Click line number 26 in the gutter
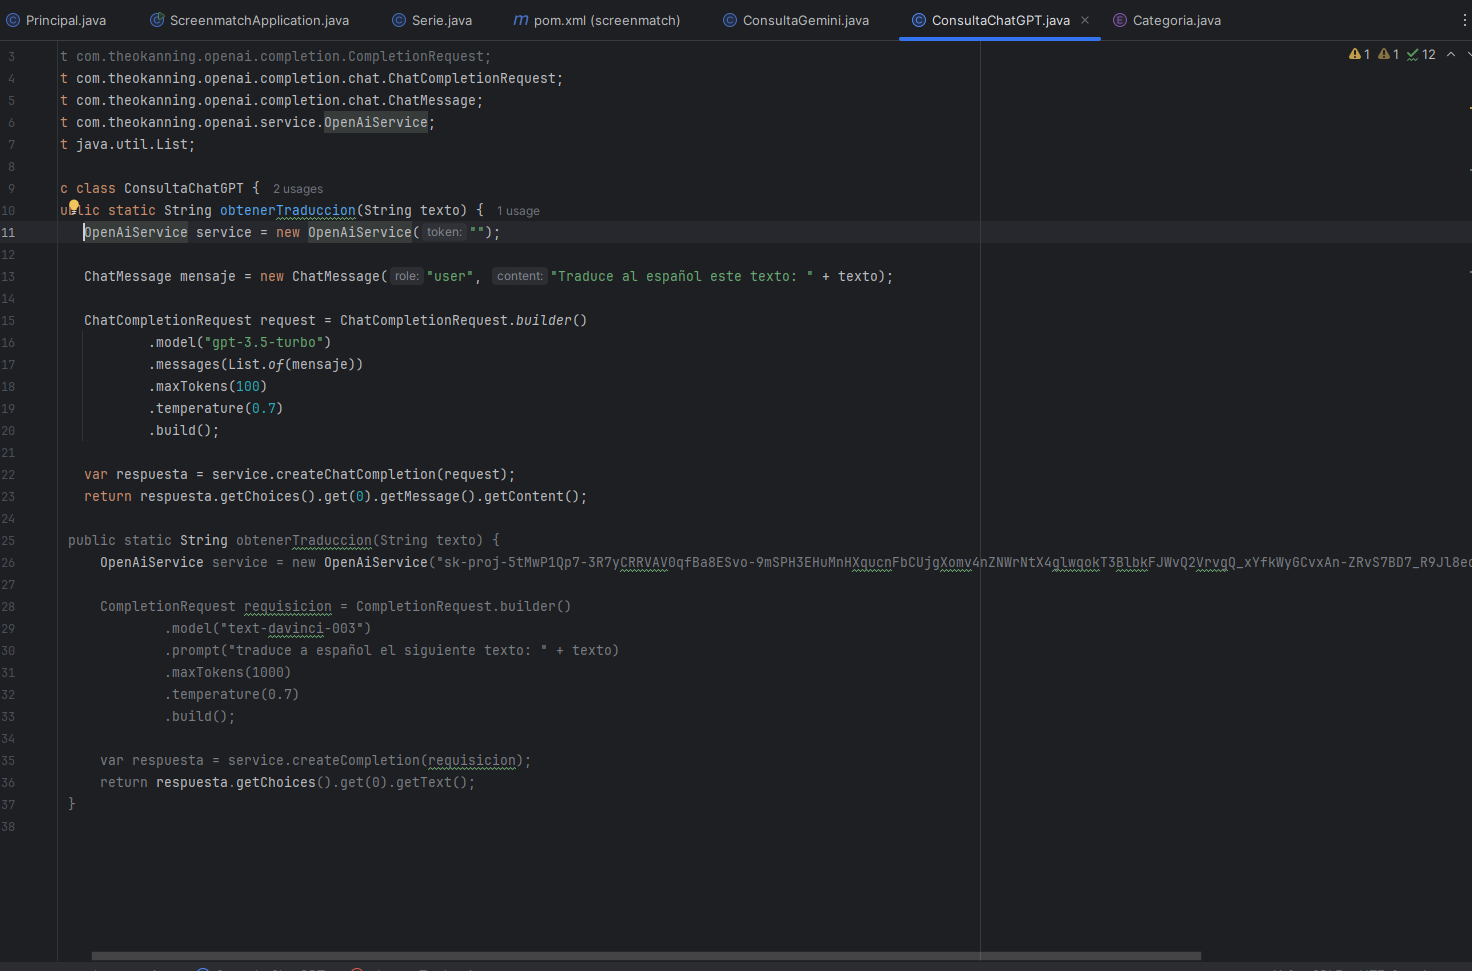The width and height of the screenshot is (1472, 971). click(x=8, y=563)
